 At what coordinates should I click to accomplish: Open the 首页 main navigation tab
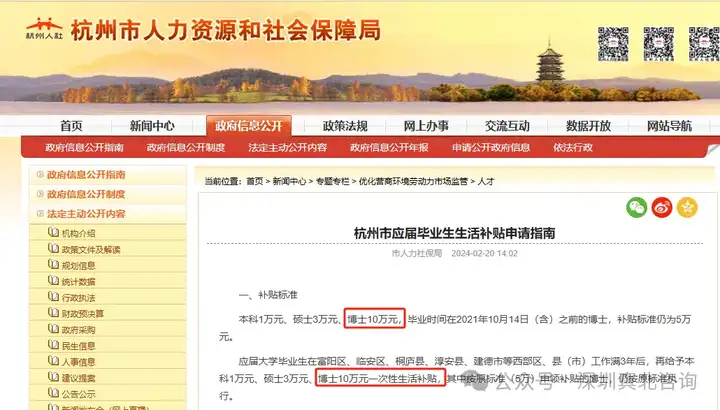[71, 126]
